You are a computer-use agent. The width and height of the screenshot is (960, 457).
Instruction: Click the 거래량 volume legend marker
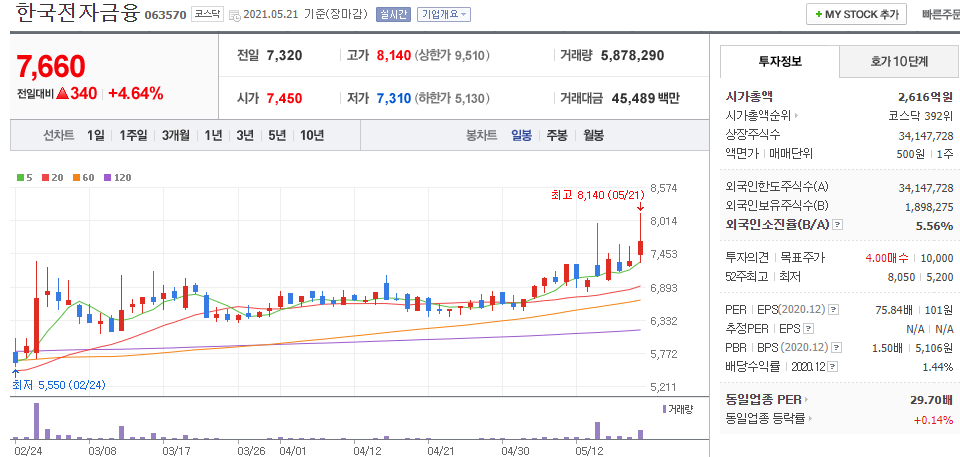tap(677, 409)
